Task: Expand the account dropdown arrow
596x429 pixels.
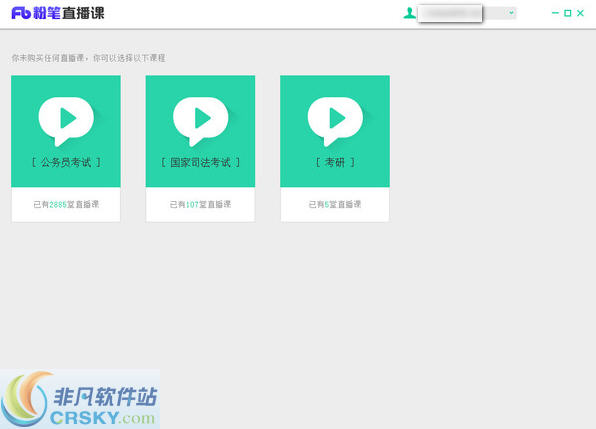Action: 511,13
